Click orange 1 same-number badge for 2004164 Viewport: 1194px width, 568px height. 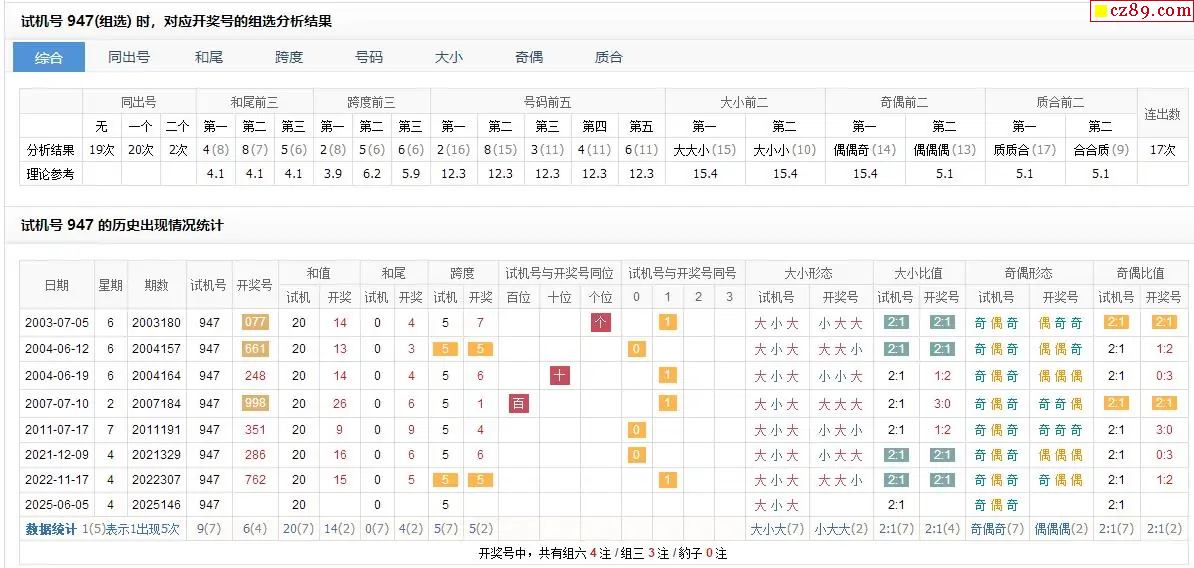tap(667, 375)
